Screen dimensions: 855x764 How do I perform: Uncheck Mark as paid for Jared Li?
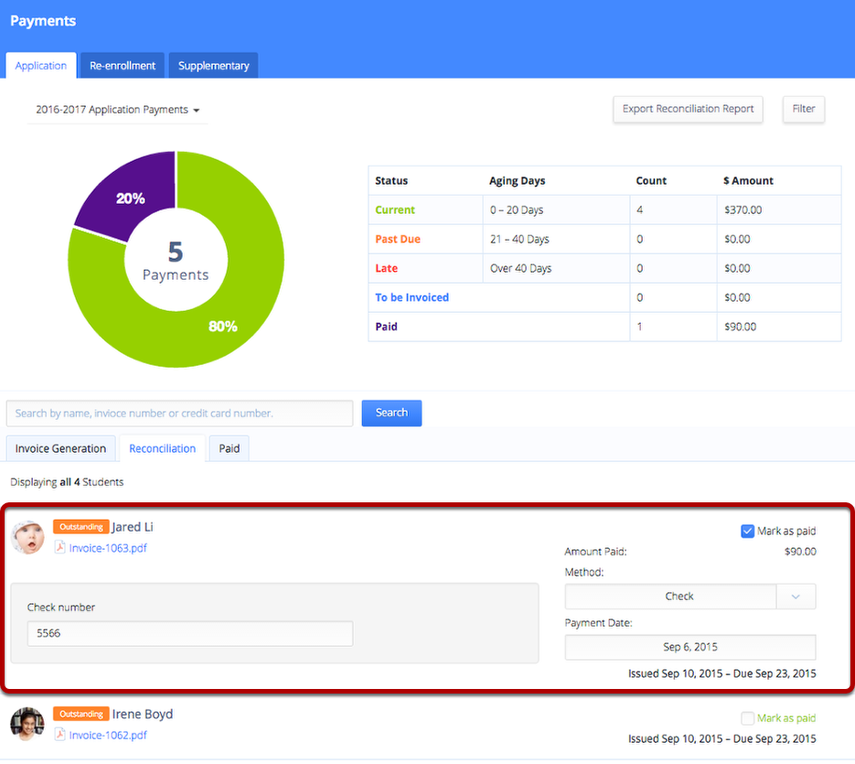tap(747, 531)
